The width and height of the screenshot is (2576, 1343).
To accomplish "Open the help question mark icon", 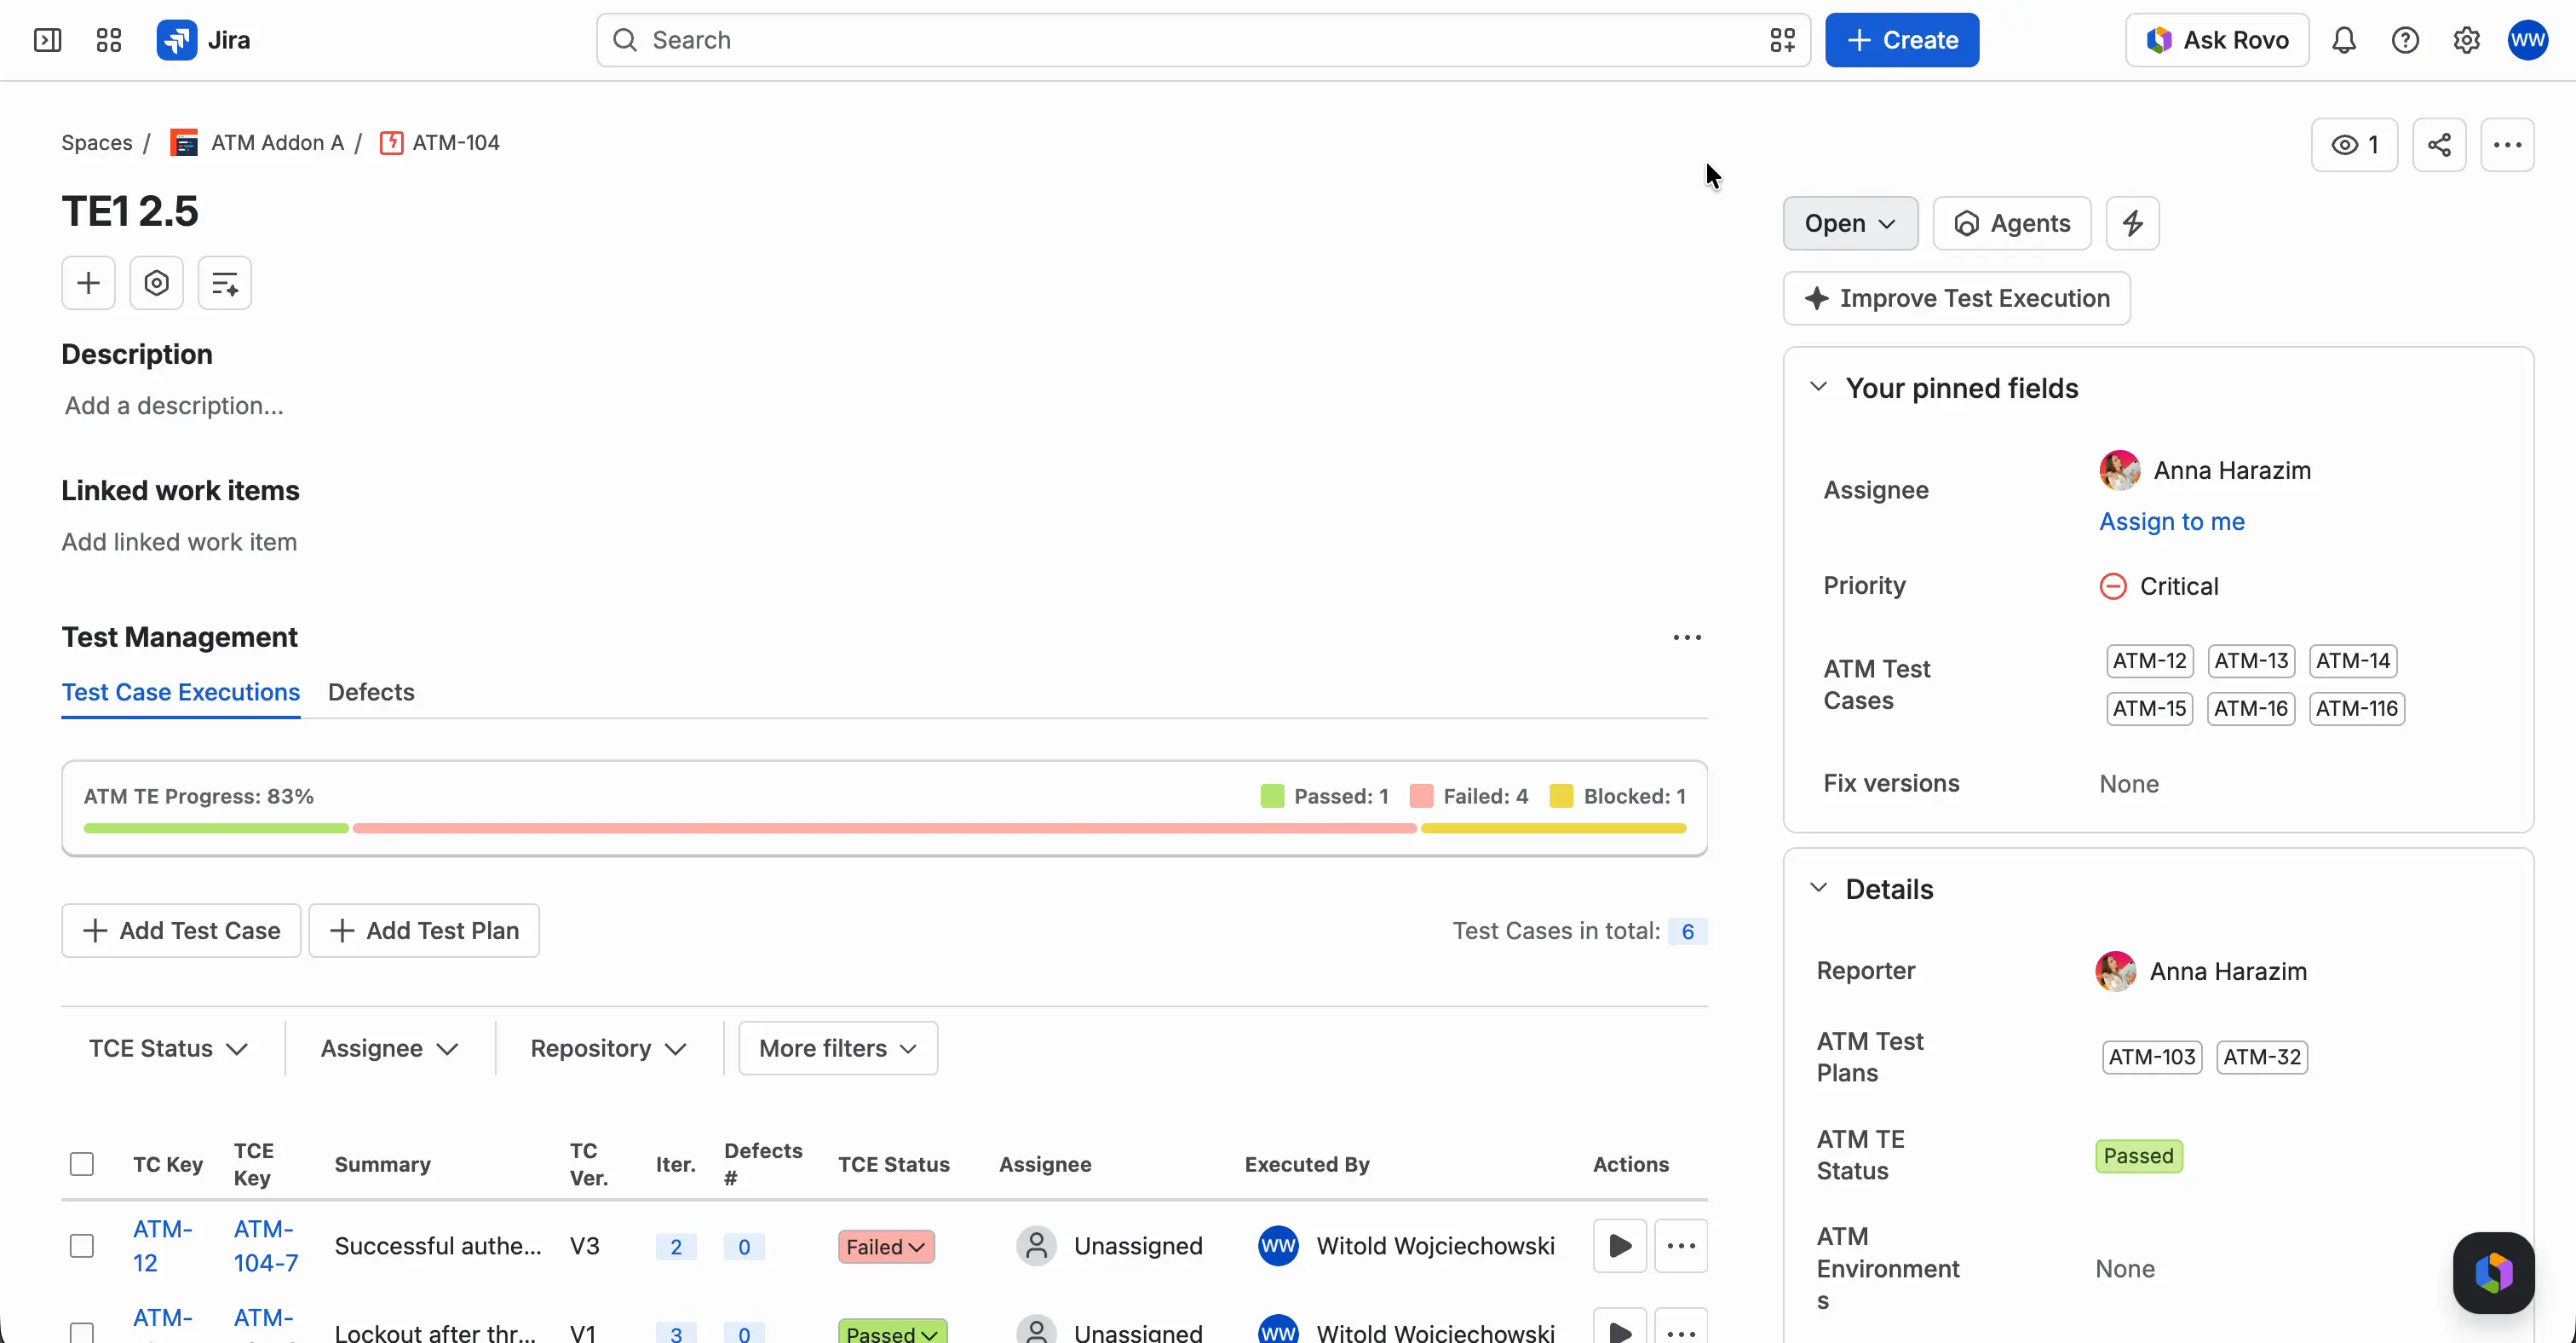I will 2405,40.
